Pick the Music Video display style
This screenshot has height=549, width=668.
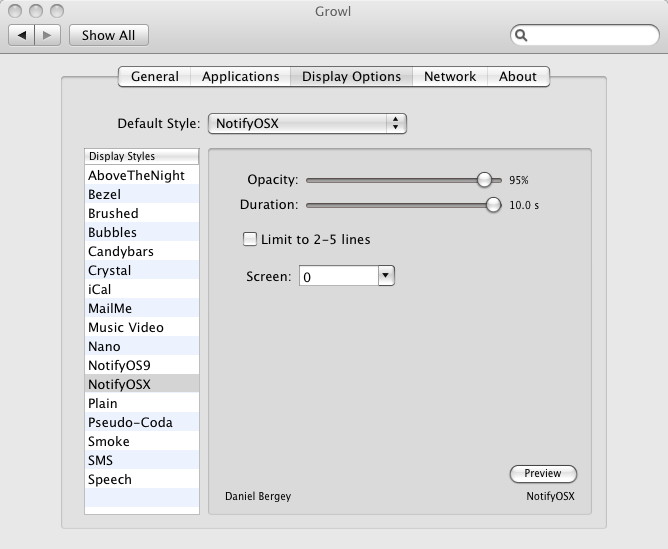142,327
